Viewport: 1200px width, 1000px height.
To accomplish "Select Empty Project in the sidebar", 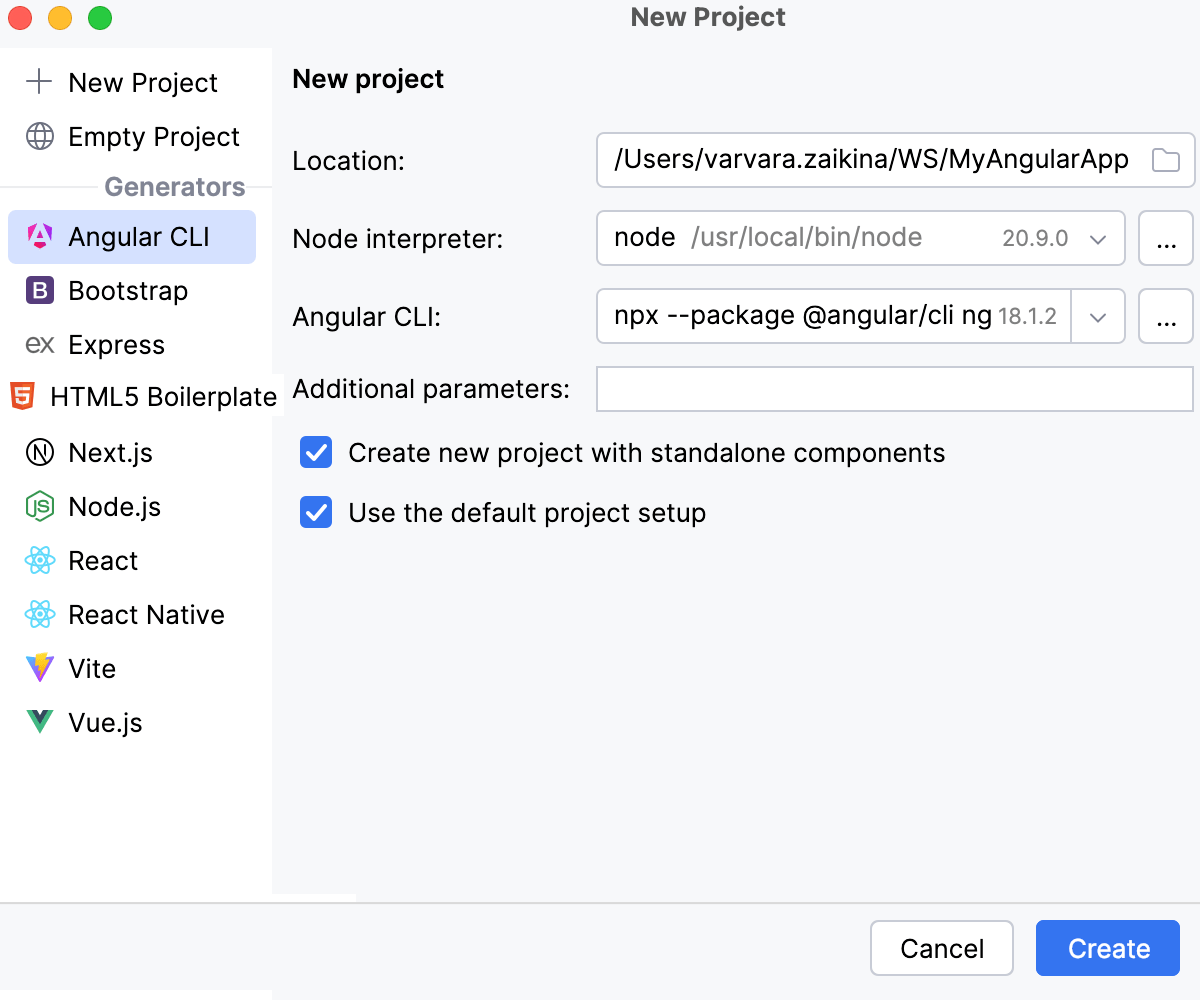I will click(153, 137).
